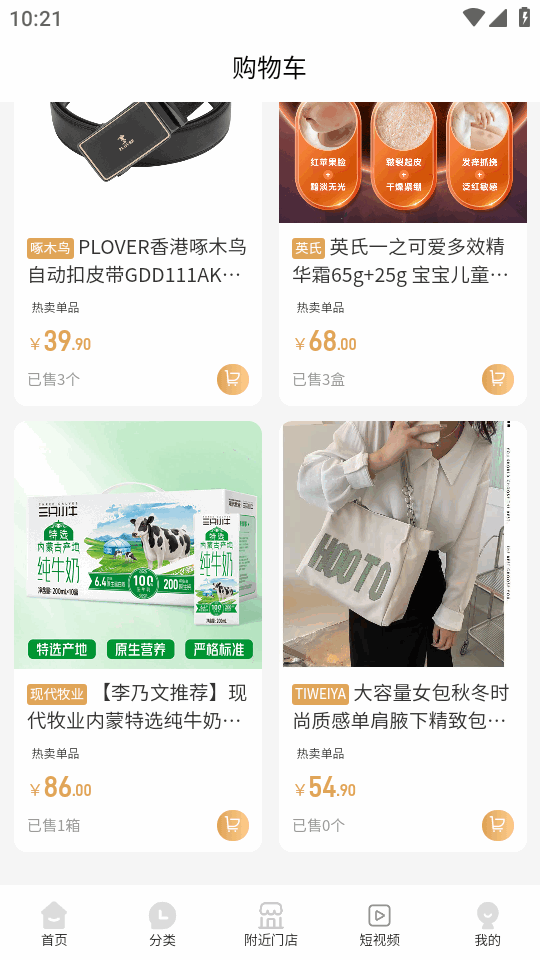Tap the 啄木鸟 brand tag

[x=50, y=248]
